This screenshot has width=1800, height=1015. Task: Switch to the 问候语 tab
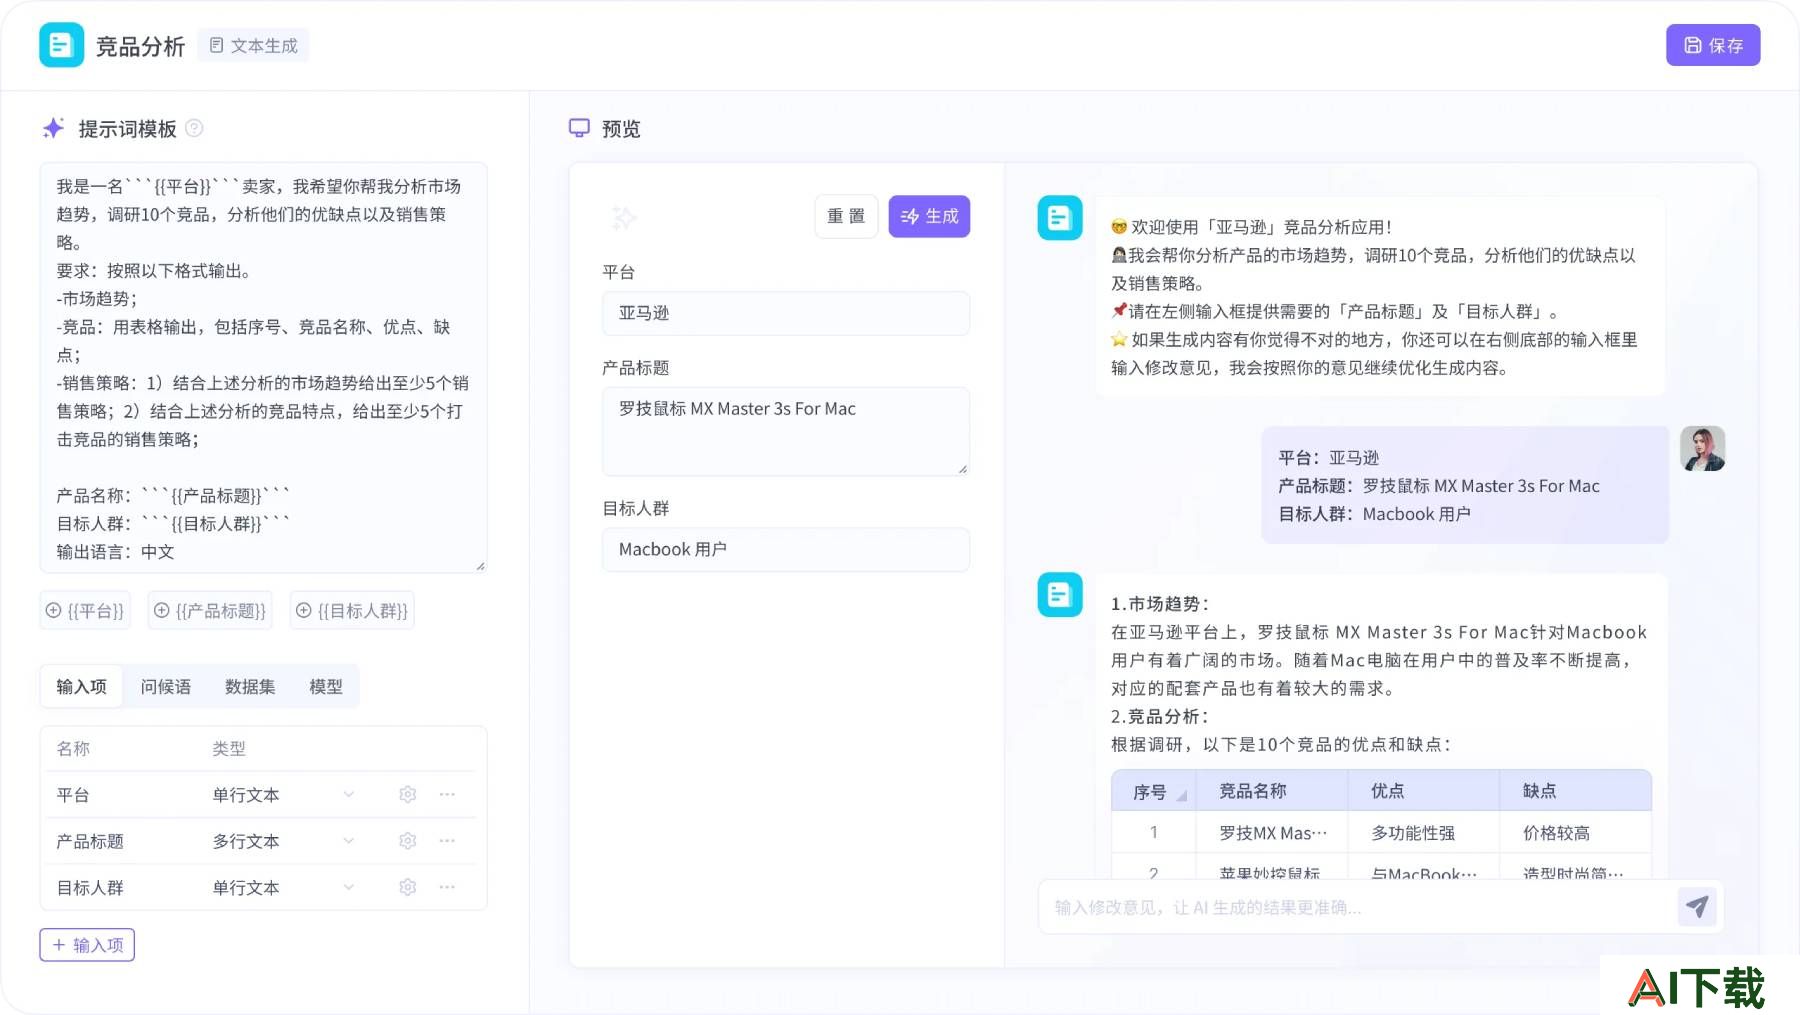[166, 687]
